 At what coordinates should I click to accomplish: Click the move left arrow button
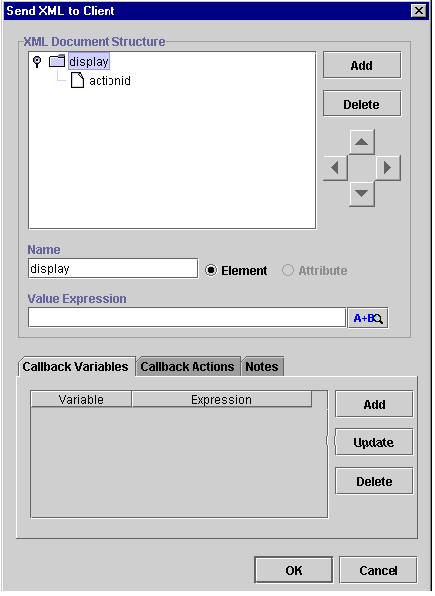(335, 168)
